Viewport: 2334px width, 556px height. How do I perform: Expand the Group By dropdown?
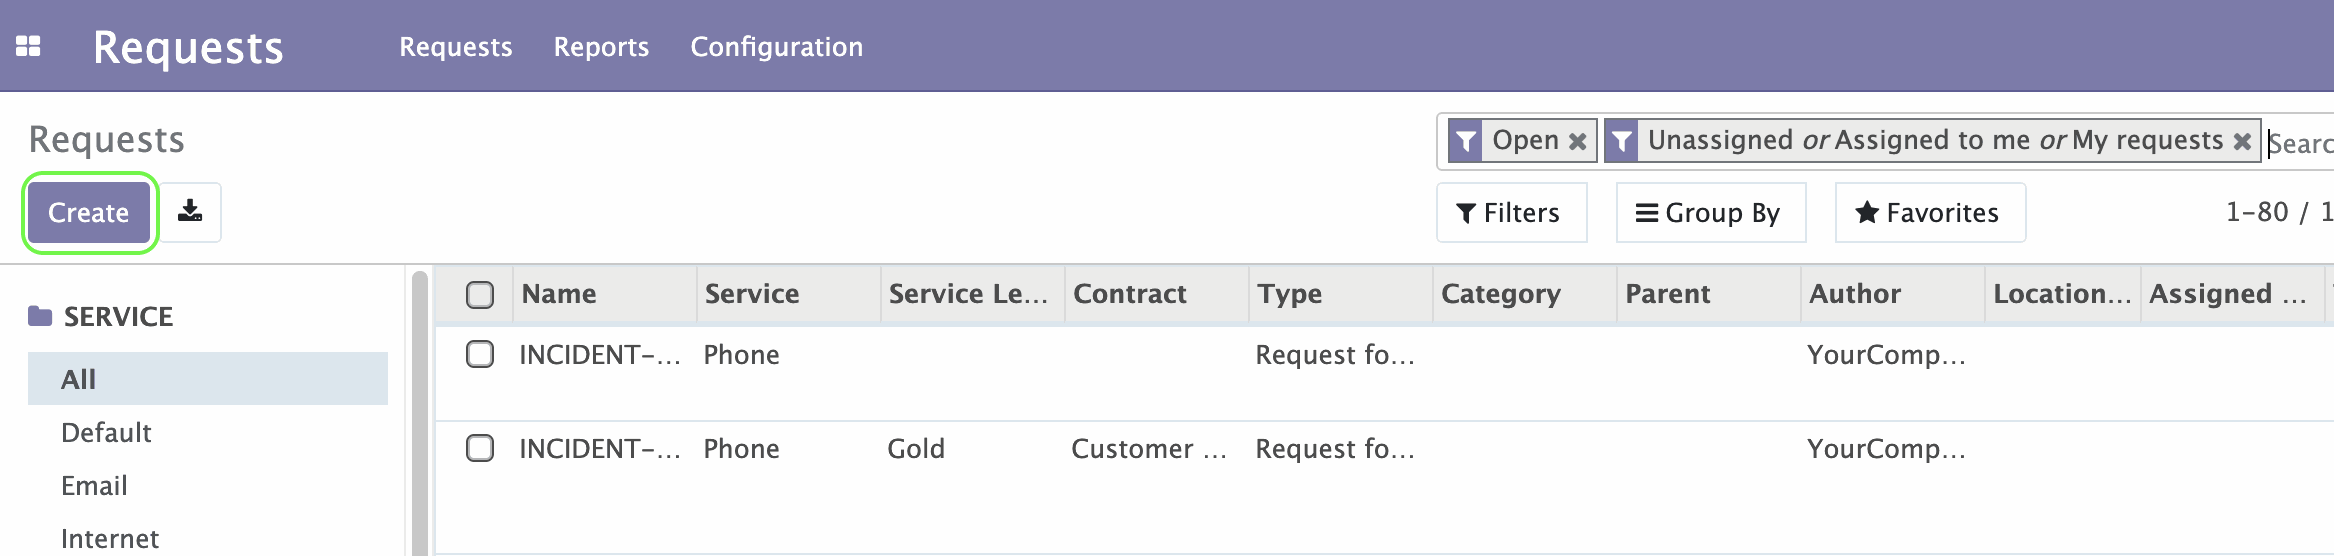click(1710, 212)
